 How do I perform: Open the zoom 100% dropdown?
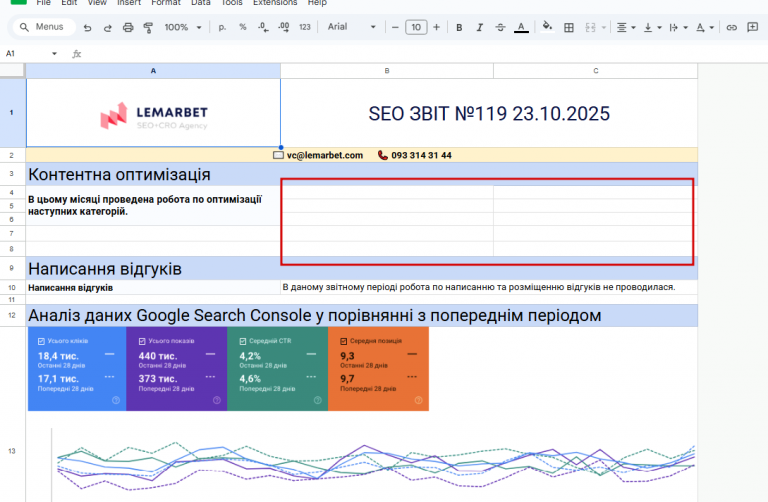183,27
